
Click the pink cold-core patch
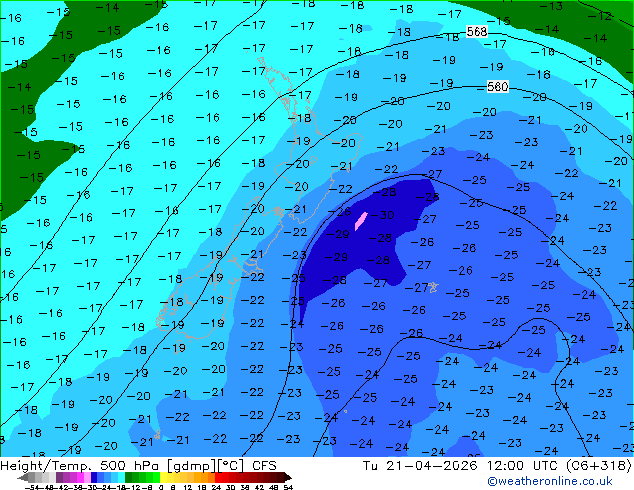tap(361, 221)
